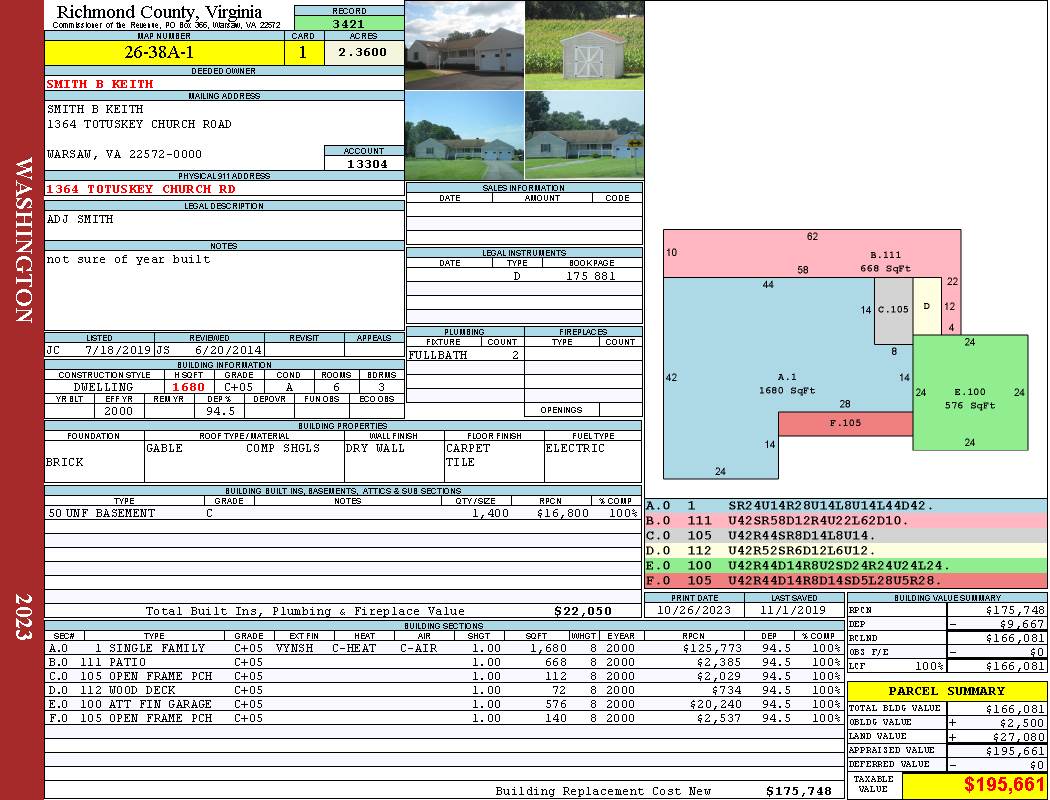Click grade value C+05 in building information
This screenshot has height=800, width=1050.
pyautogui.click(x=238, y=387)
